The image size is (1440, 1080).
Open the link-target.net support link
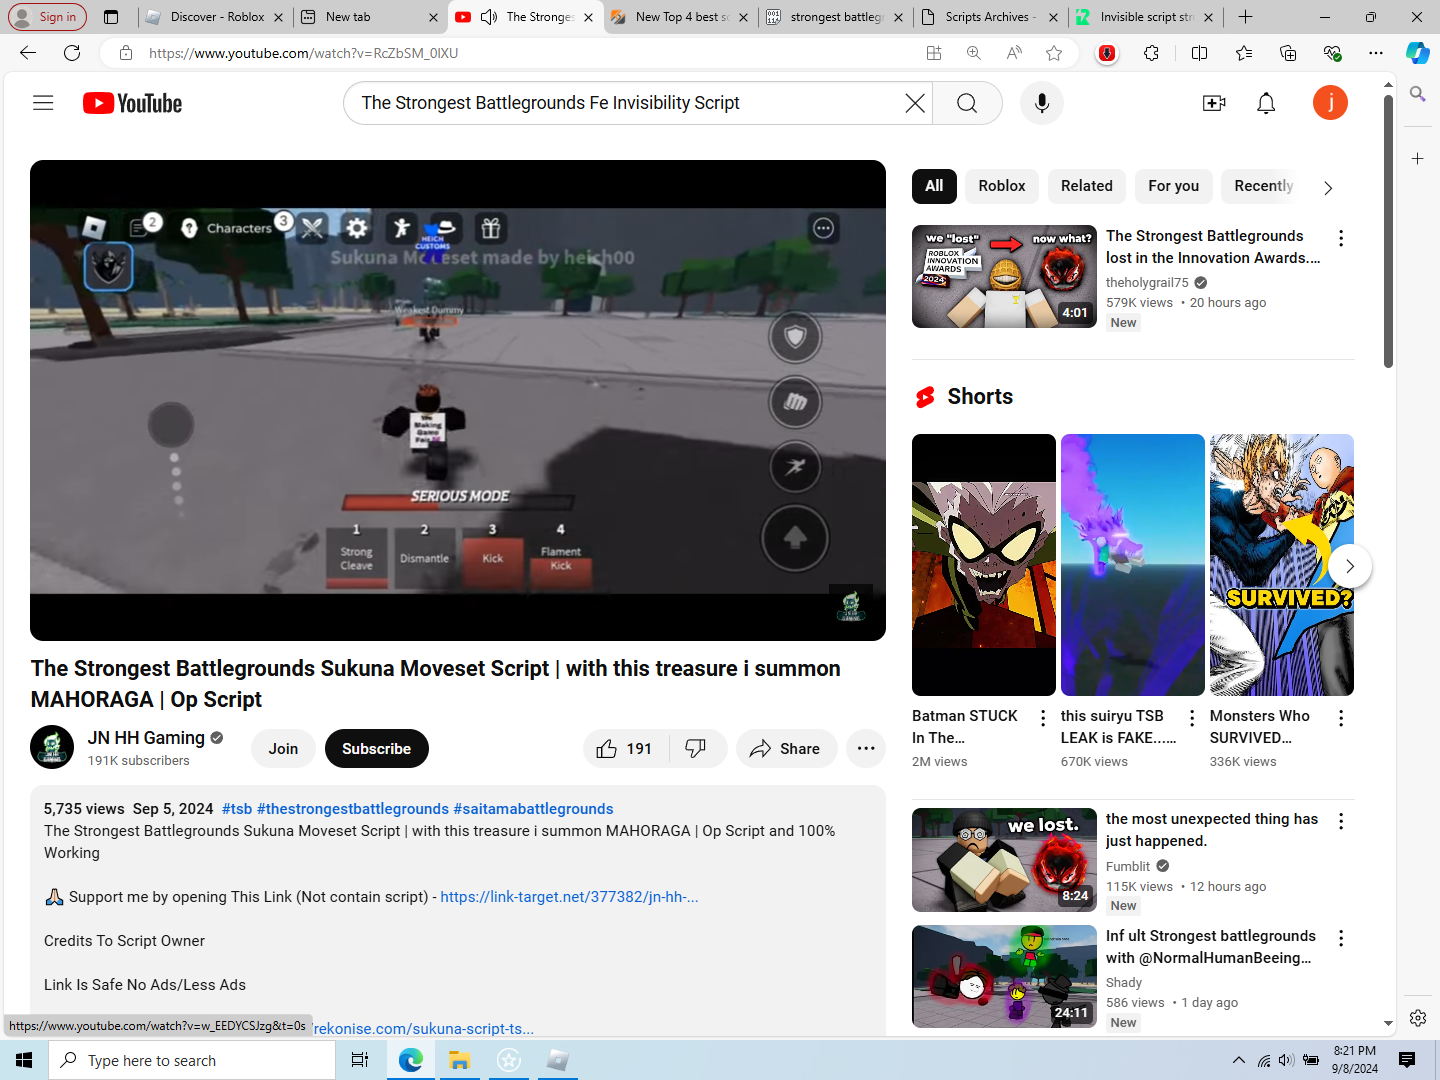tap(569, 897)
